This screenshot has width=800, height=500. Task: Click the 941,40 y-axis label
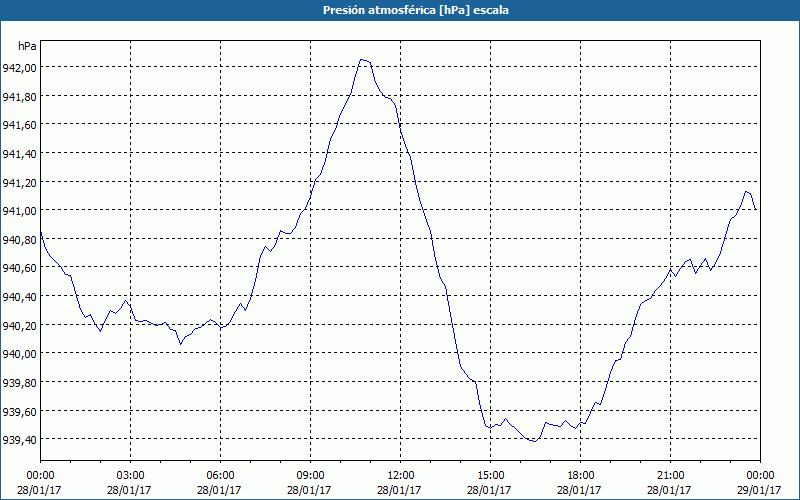(x=19, y=153)
